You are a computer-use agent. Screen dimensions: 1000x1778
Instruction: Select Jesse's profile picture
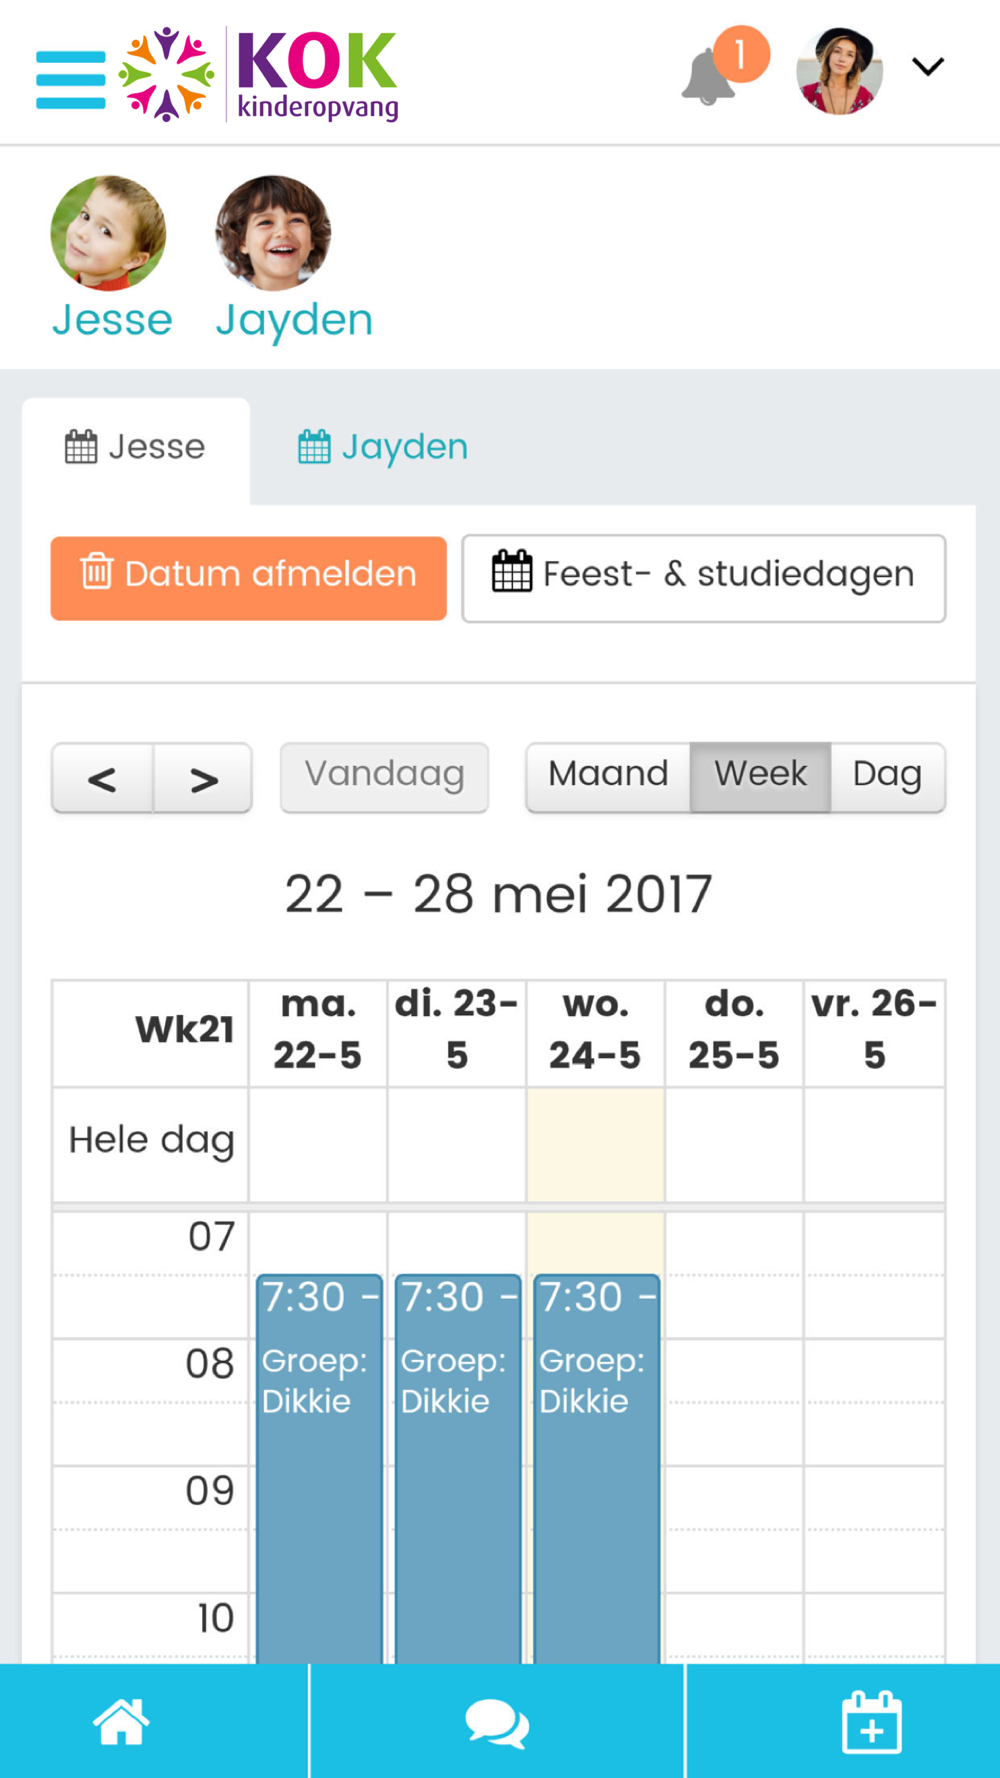108,233
